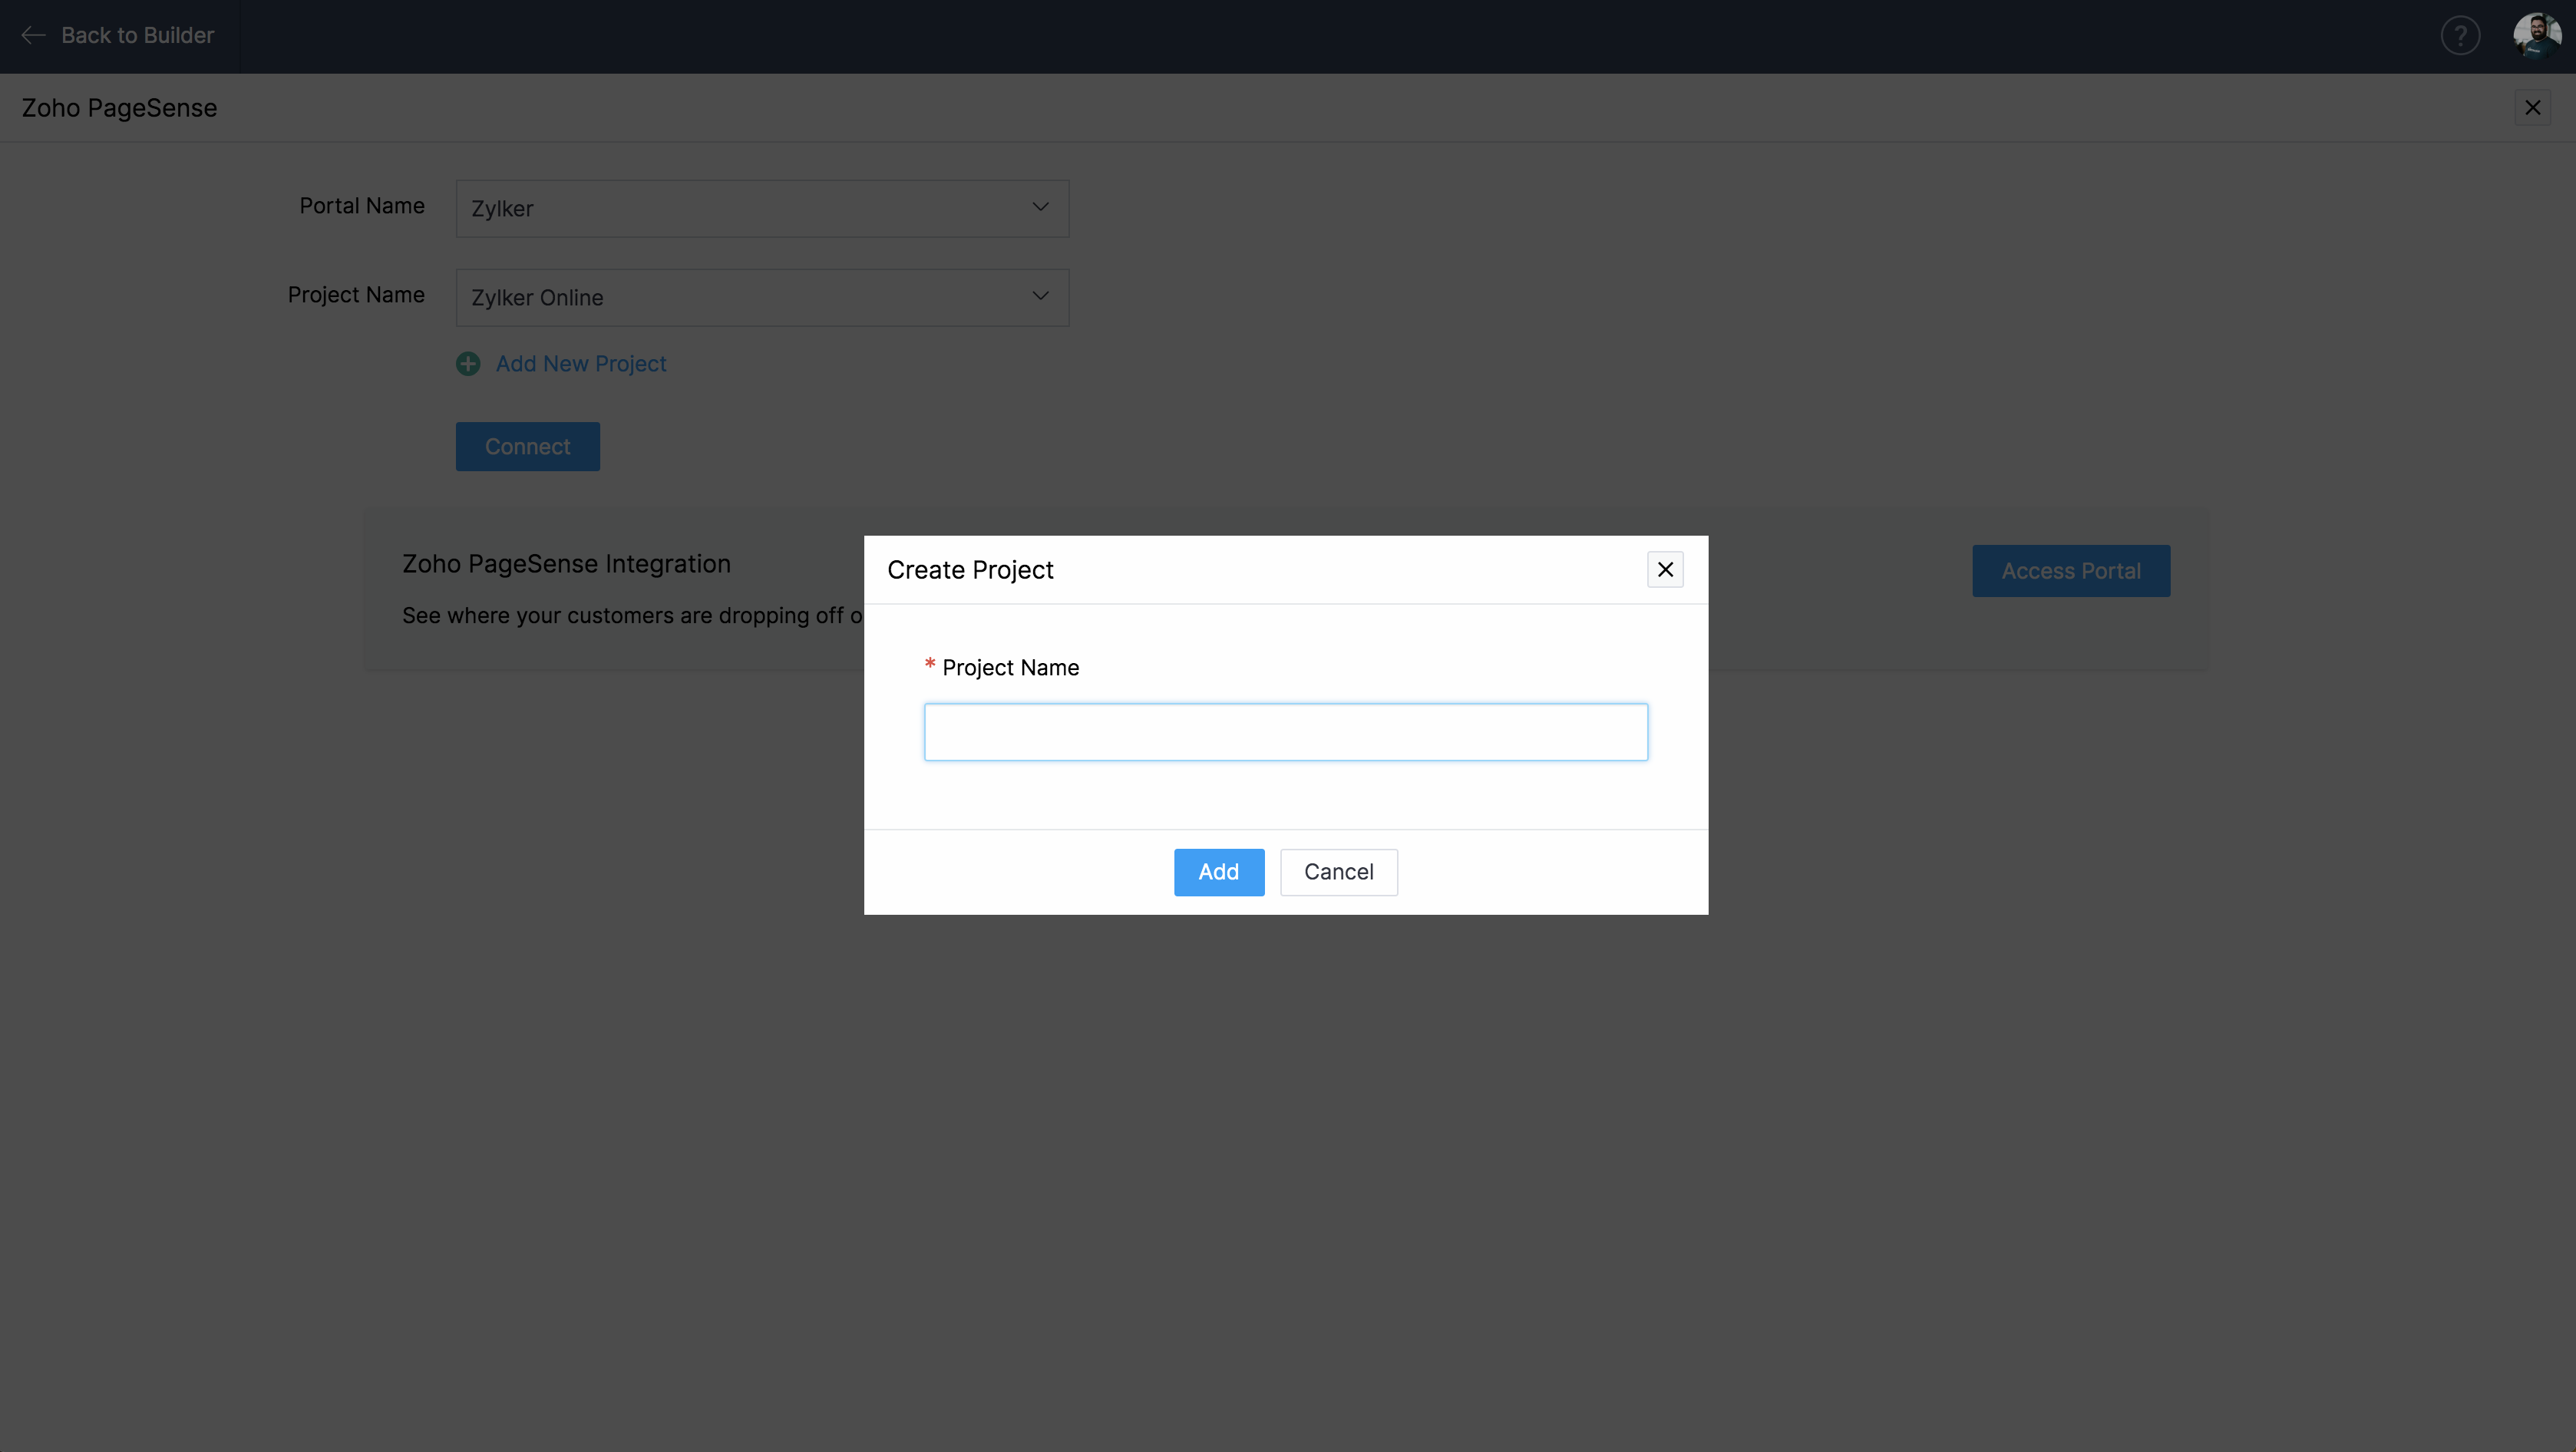Open the user profile avatar
This screenshot has width=2576, height=1452.
coord(2536,36)
